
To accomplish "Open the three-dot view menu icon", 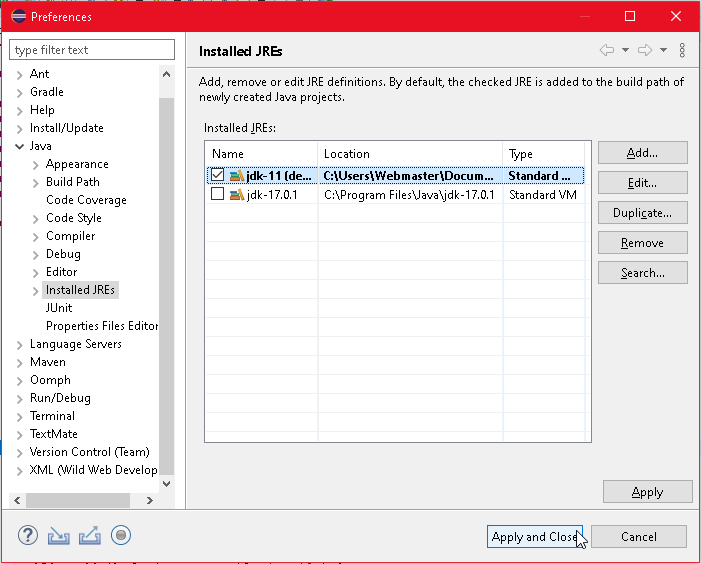I will coord(682,50).
